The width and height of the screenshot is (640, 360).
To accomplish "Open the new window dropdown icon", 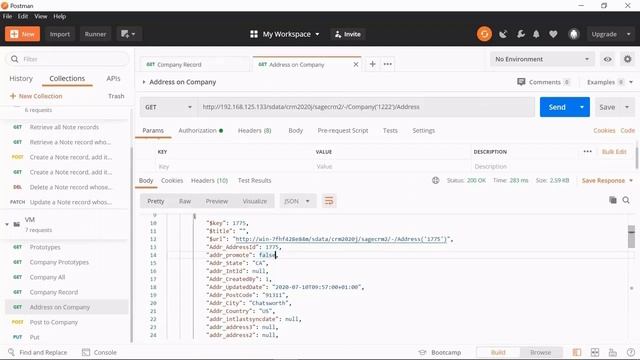I will 128,34.
